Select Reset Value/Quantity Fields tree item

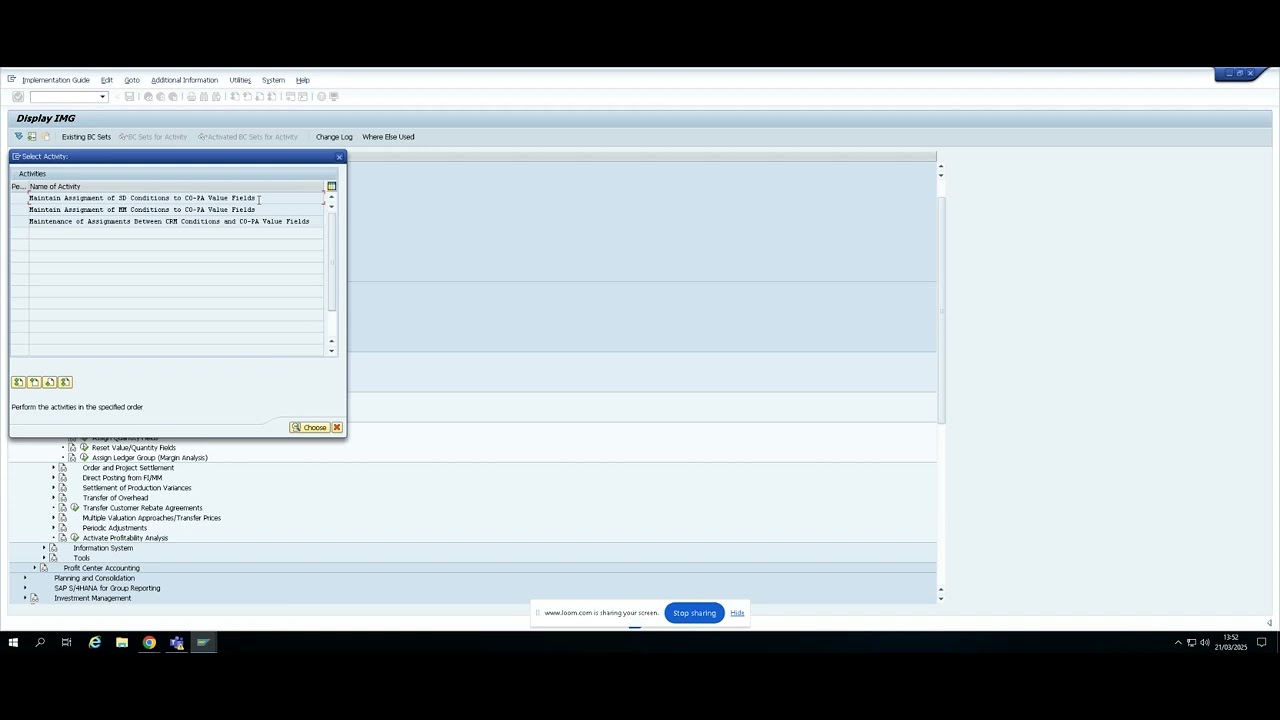point(134,448)
